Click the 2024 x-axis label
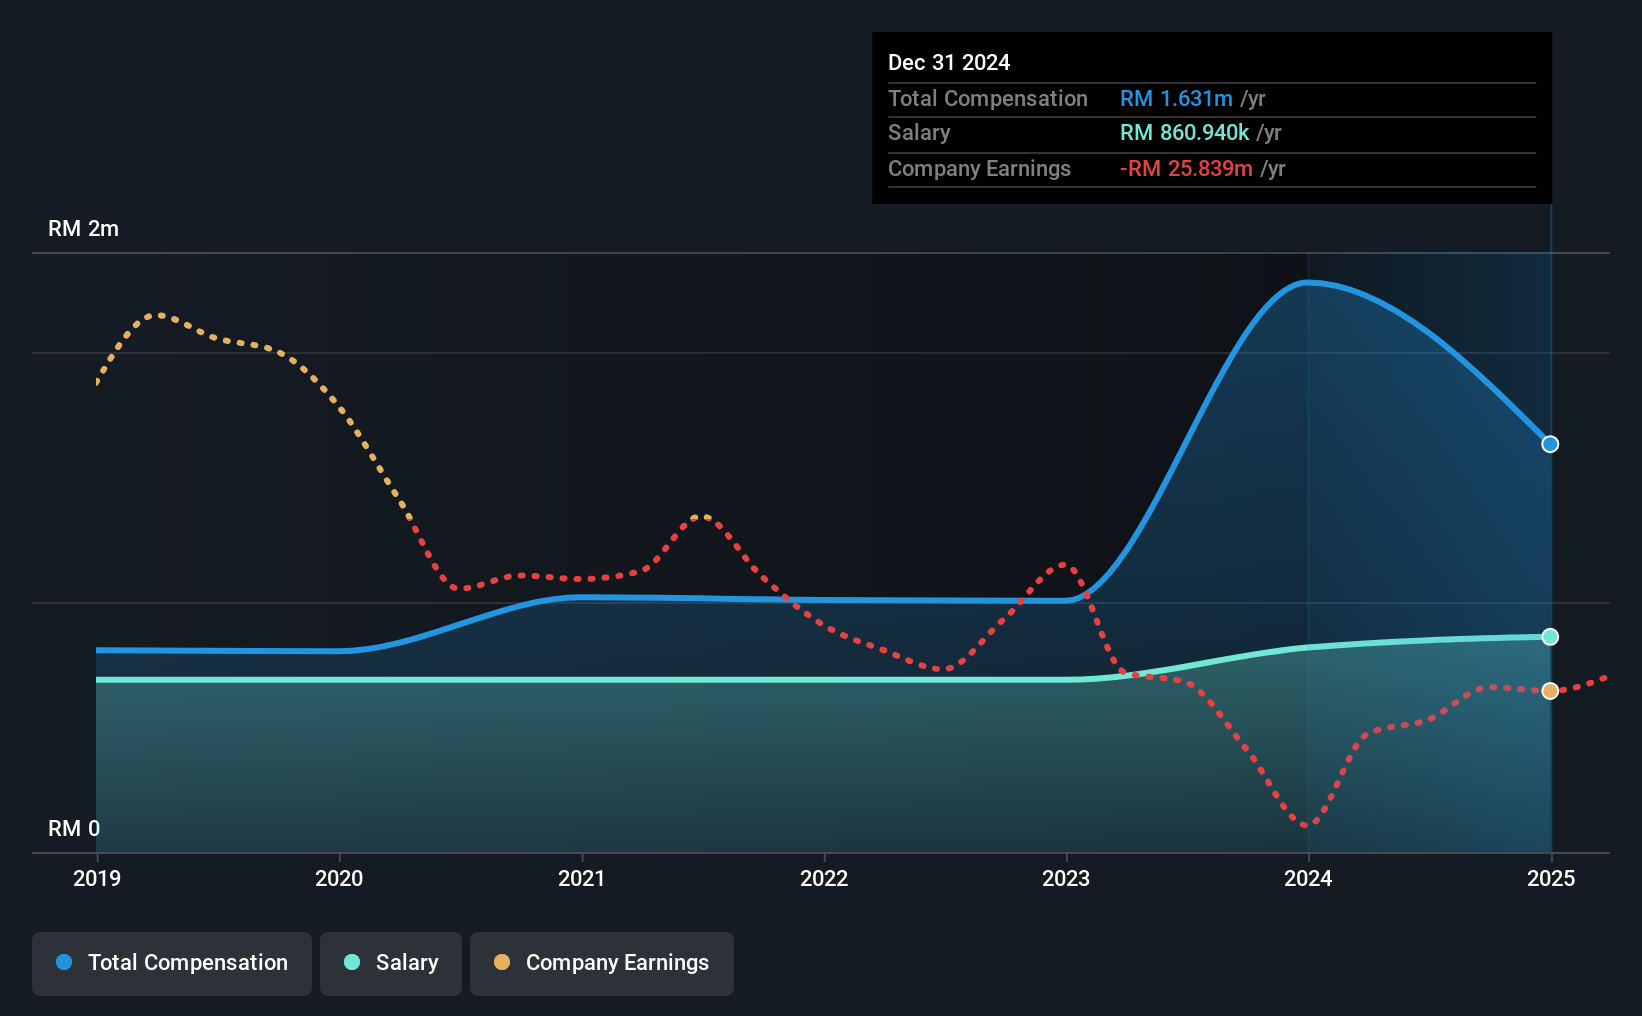 [1308, 878]
